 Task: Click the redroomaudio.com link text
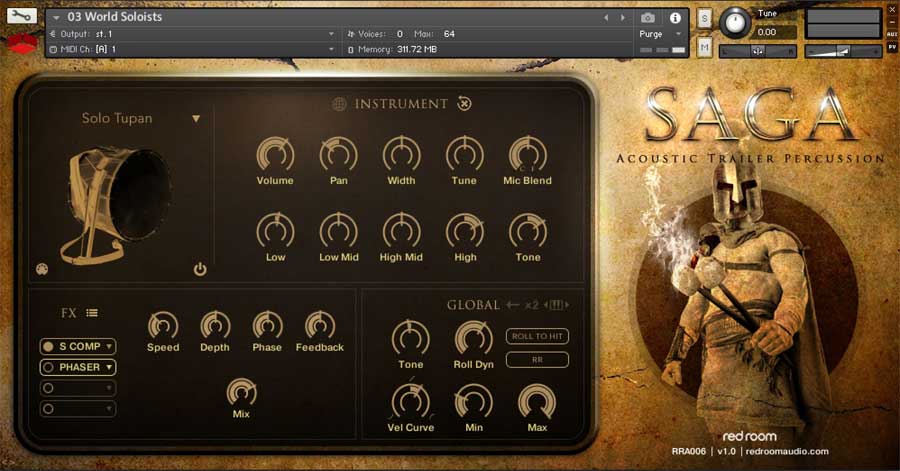point(787,451)
